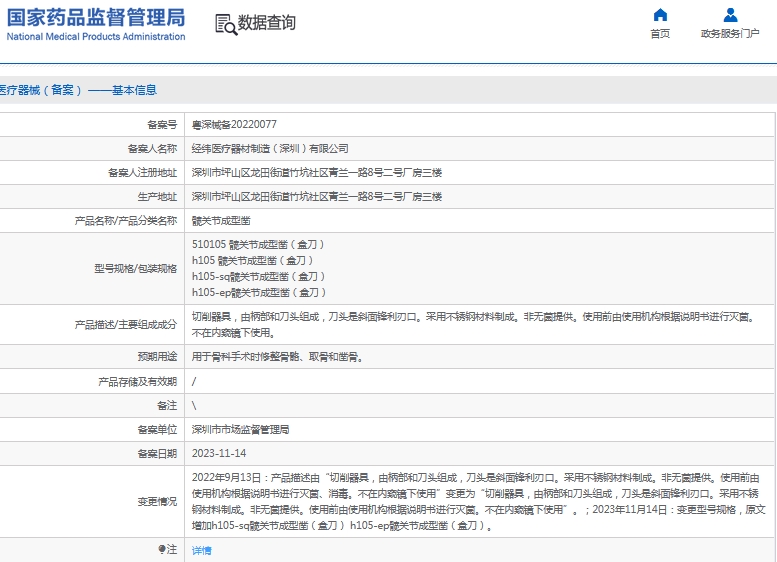Select the company name 经纬医疗器材制造（深圳）有限公司
The image size is (777, 562).
(270, 148)
